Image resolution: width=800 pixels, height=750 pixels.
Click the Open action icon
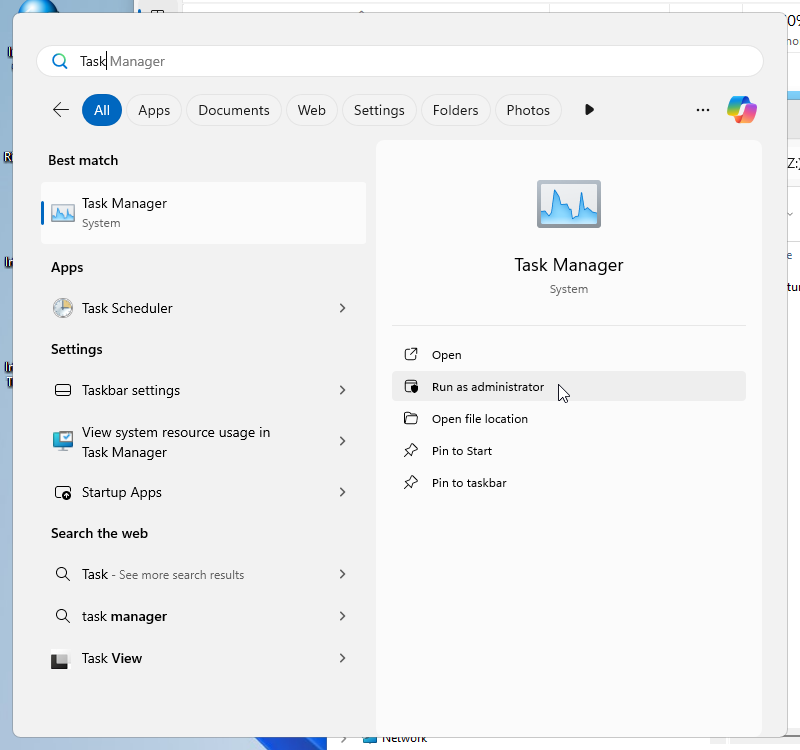[411, 355]
